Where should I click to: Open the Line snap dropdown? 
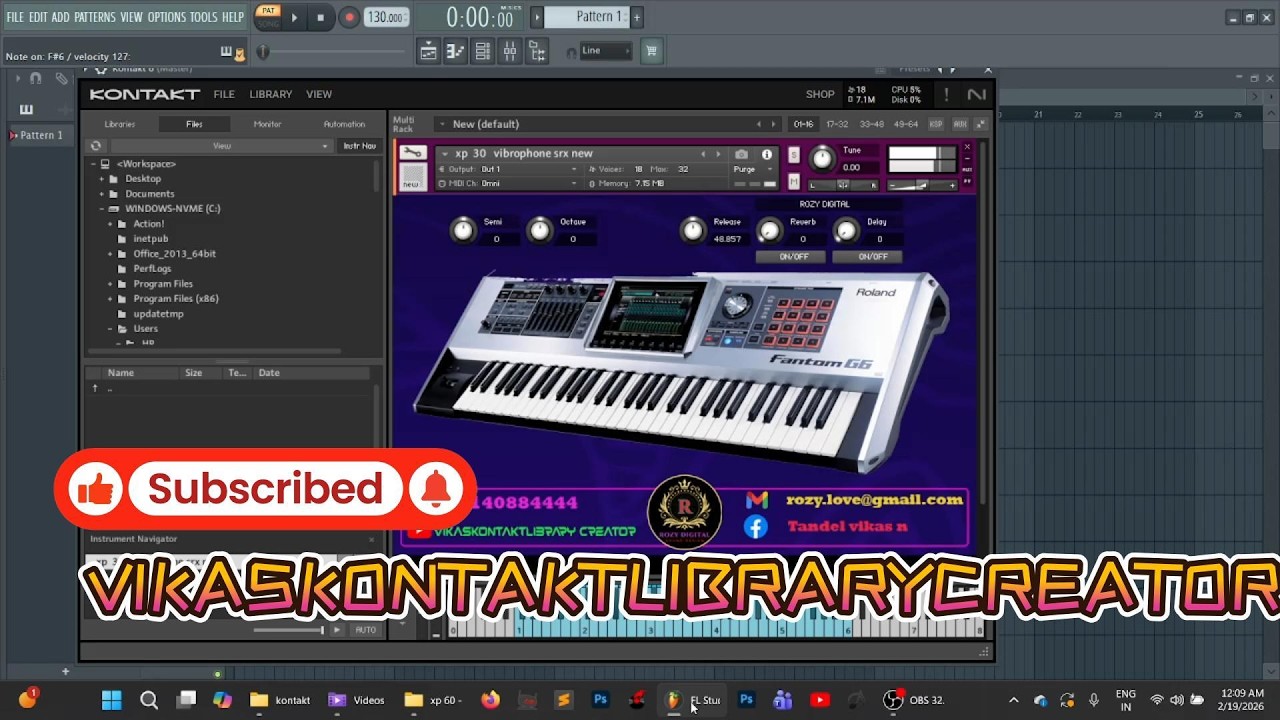pos(606,51)
